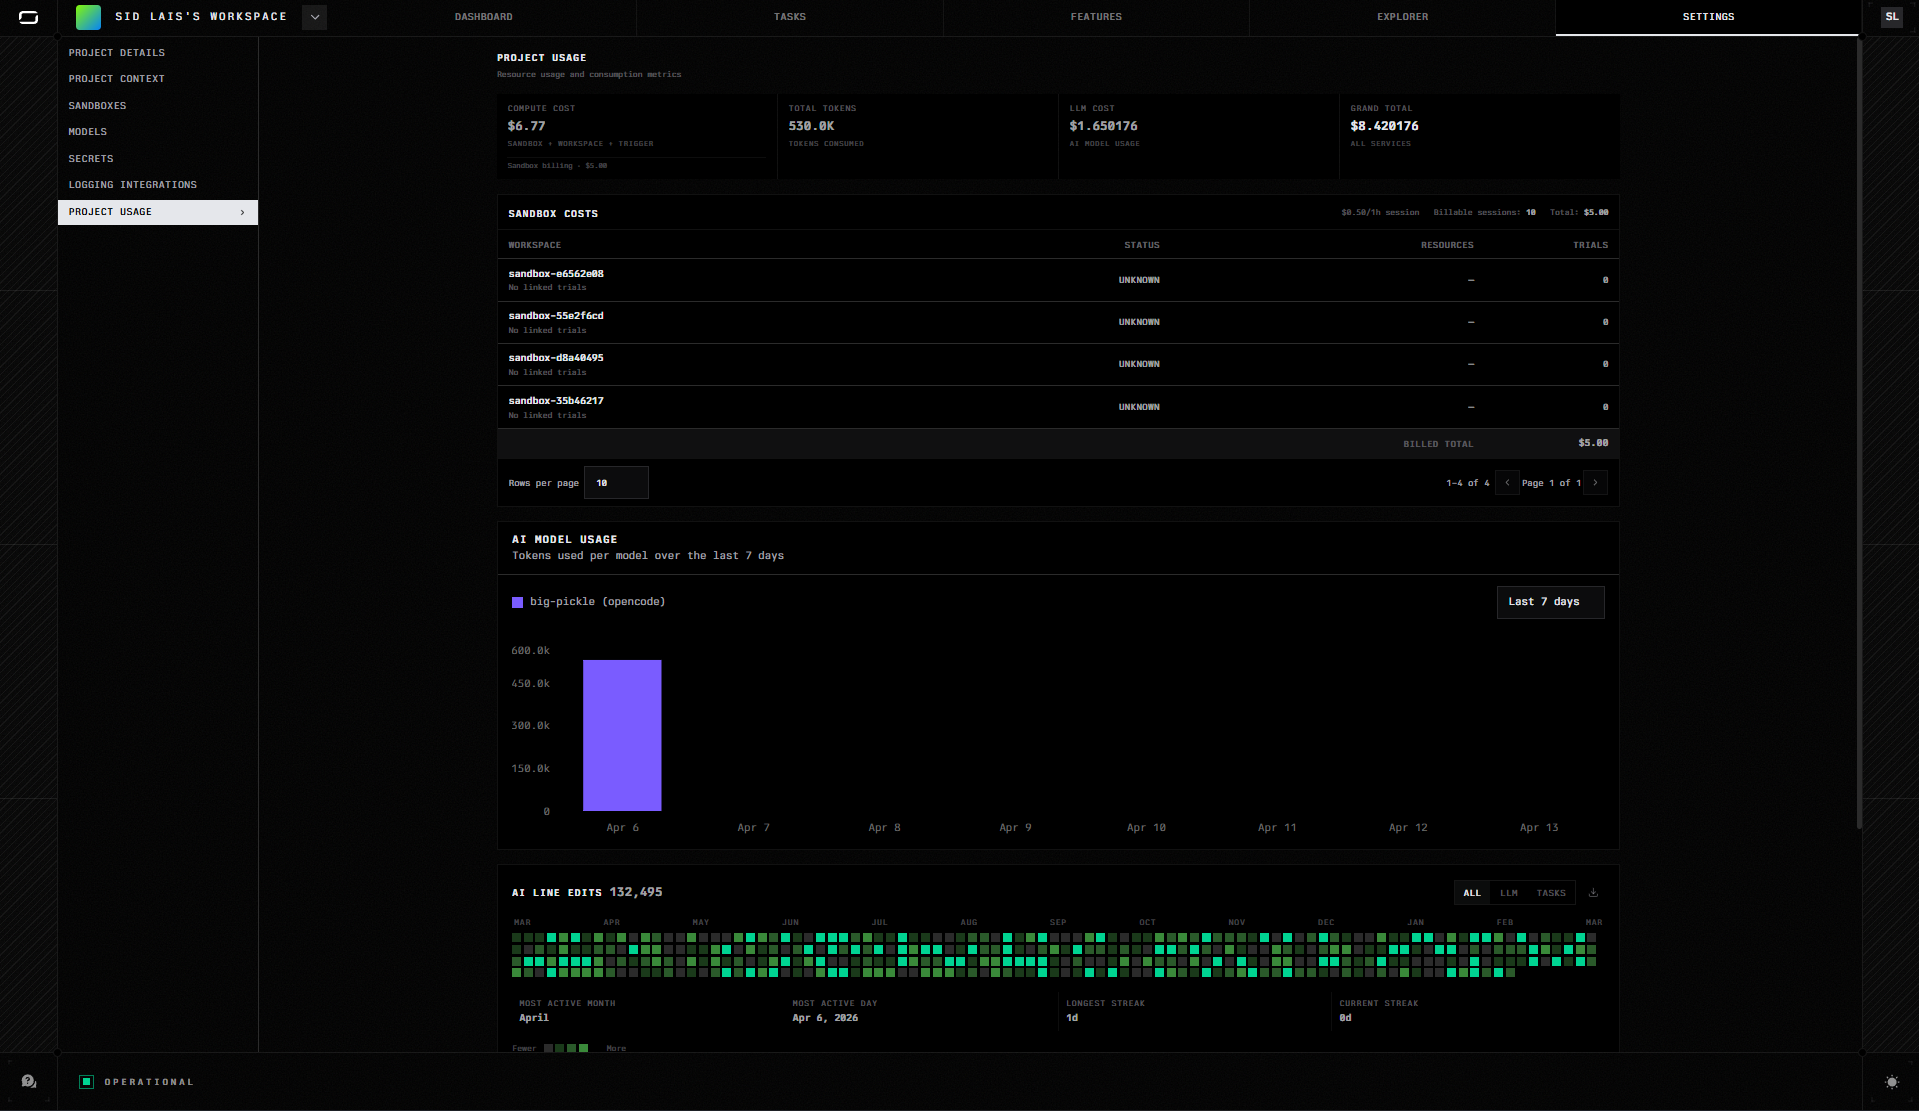The image size is (1919, 1111).
Task: Toggle light/dark theme sun icon
Action: (x=1891, y=1082)
